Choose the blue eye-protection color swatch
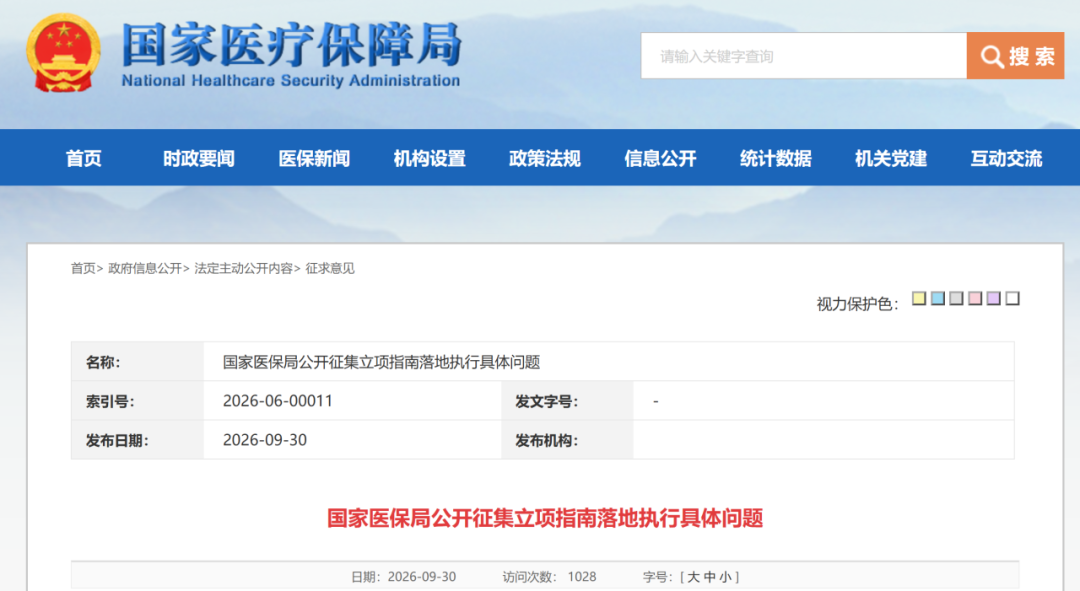1080x591 pixels. pyautogui.click(x=937, y=298)
